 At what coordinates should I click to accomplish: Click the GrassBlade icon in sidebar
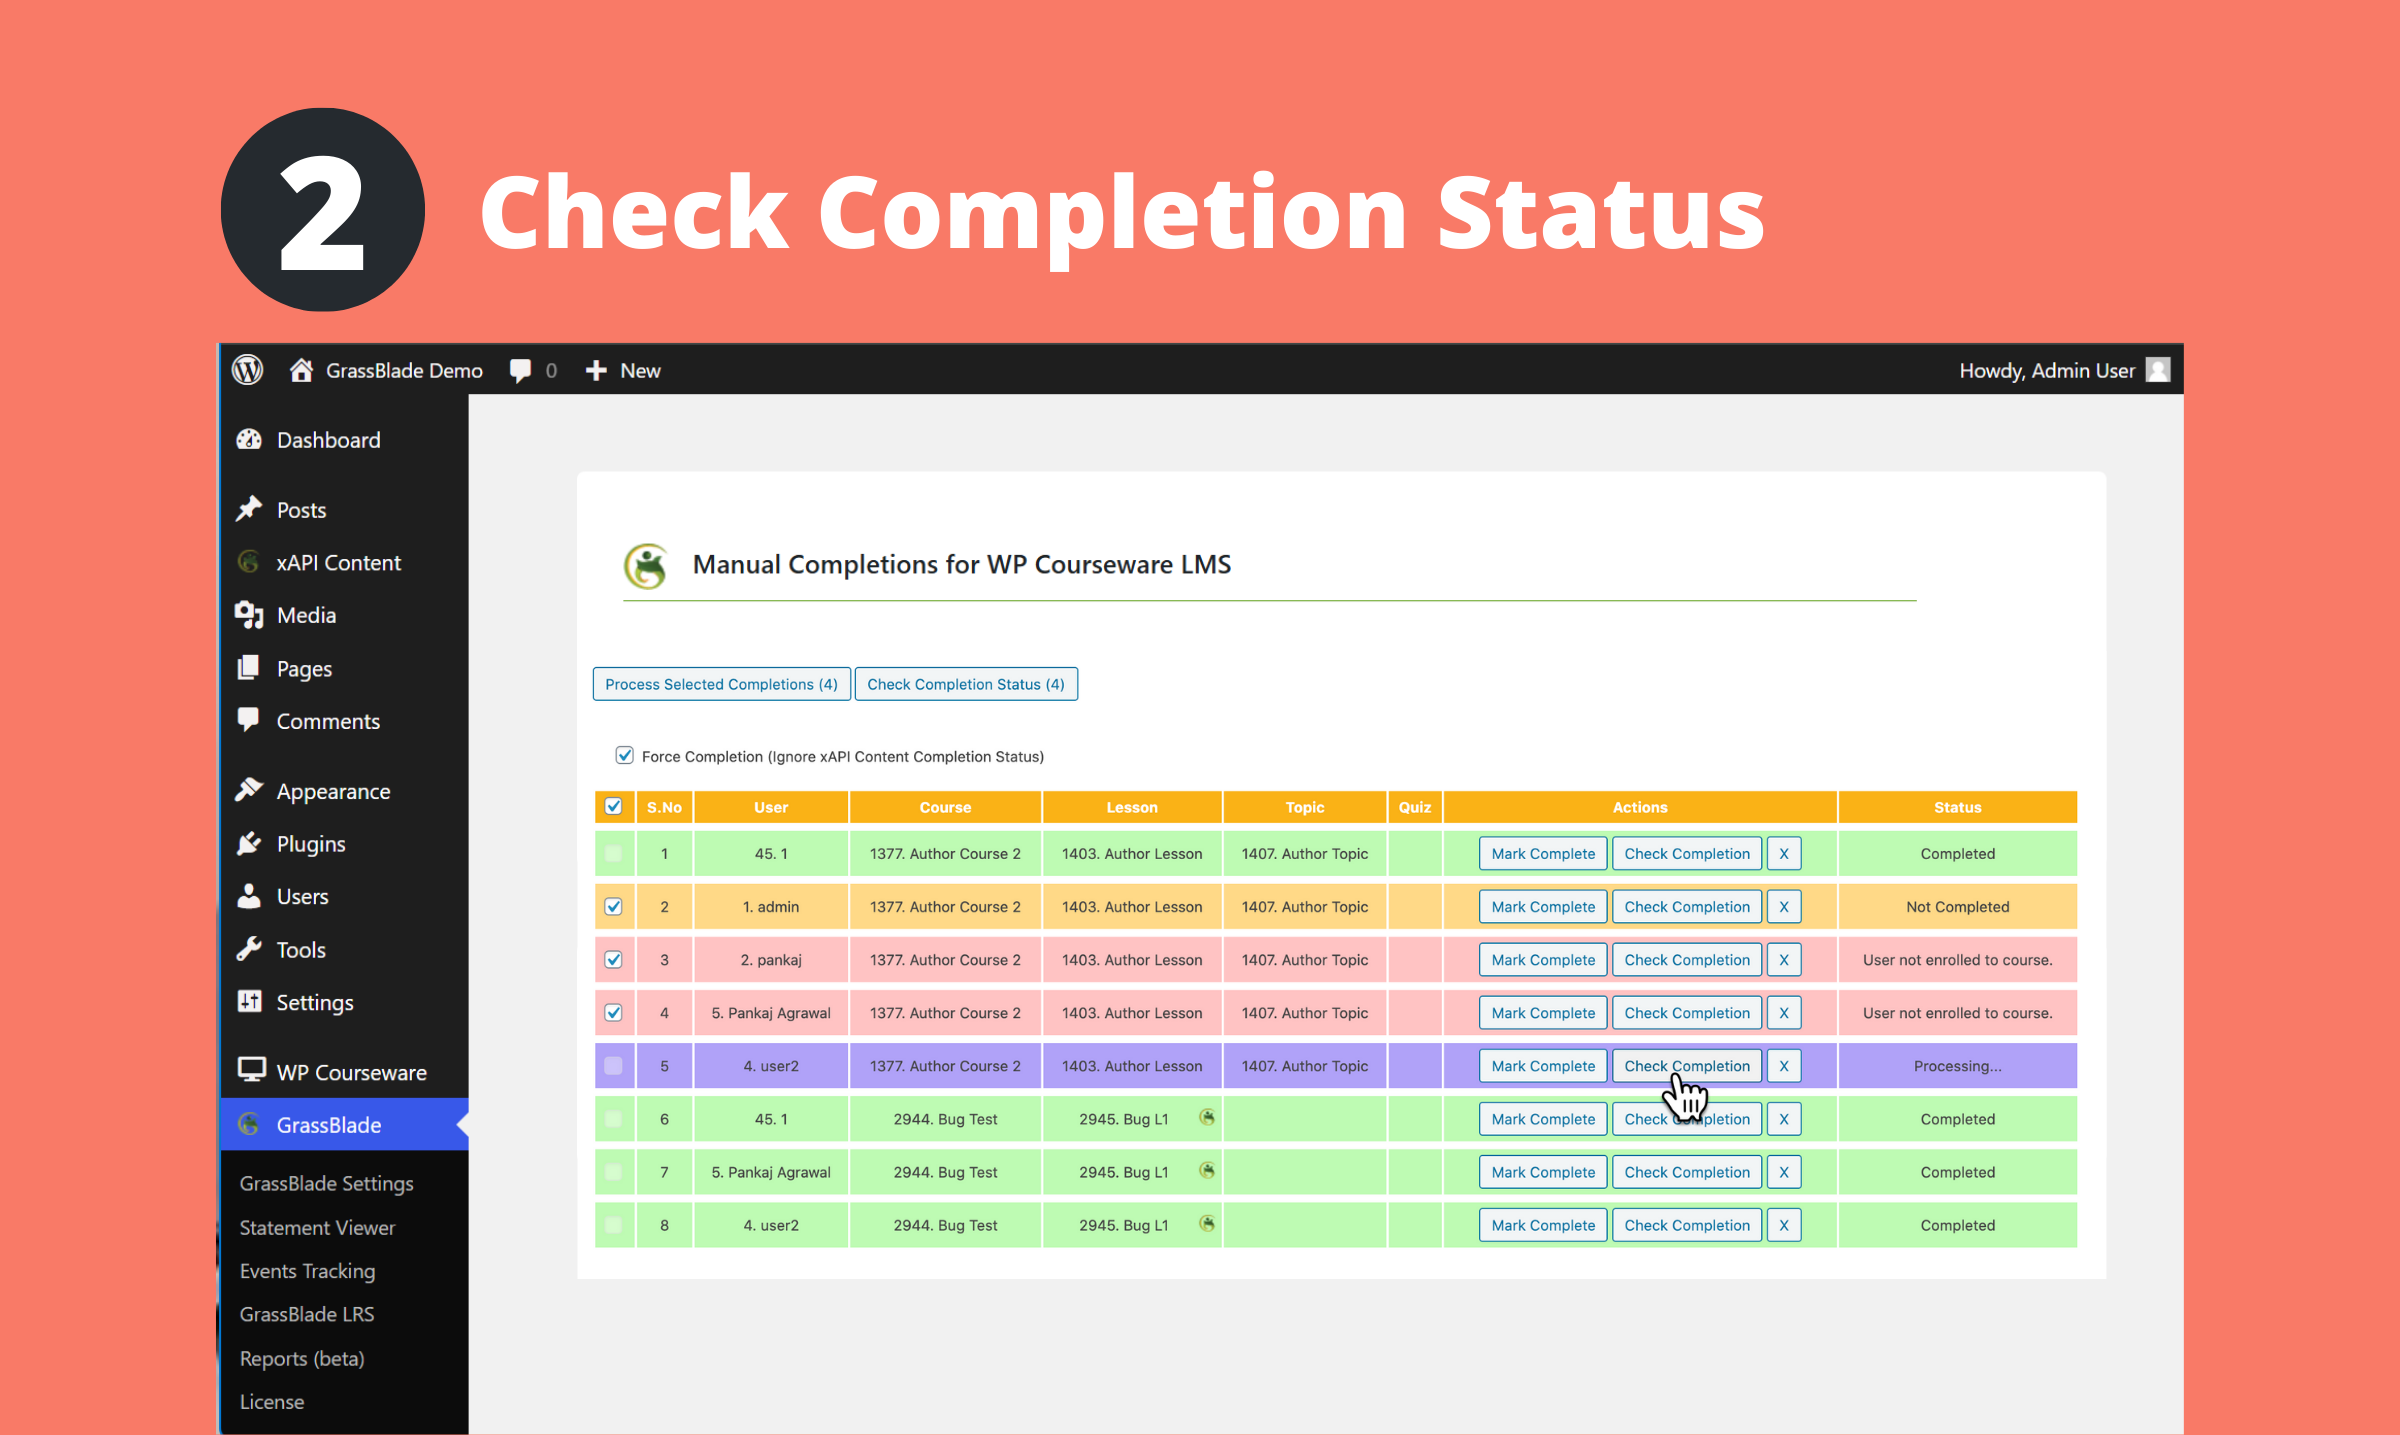point(249,1124)
